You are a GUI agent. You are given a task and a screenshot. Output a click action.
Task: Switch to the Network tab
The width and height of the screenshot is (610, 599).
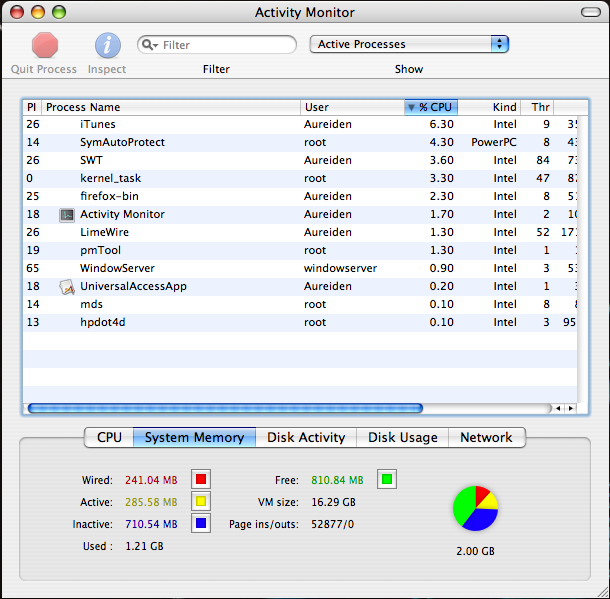pos(487,438)
